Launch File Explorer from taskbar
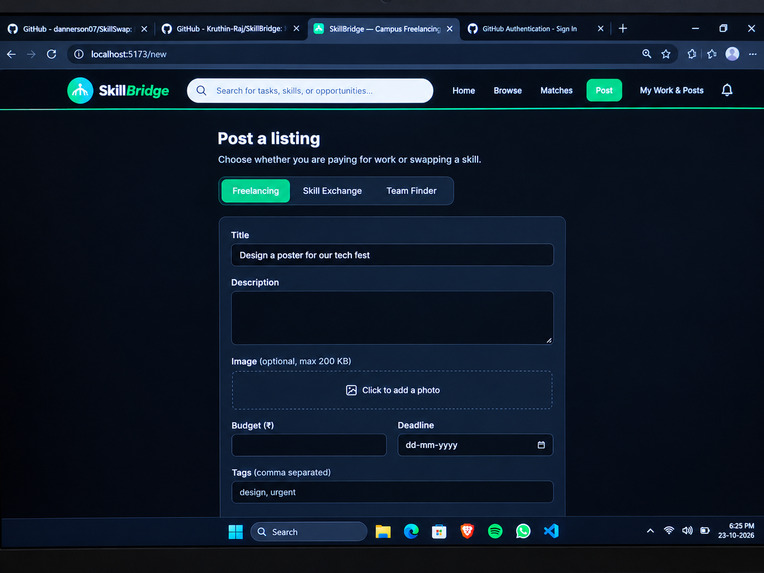The width and height of the screenshot is (764, 573). coord(383,532)
